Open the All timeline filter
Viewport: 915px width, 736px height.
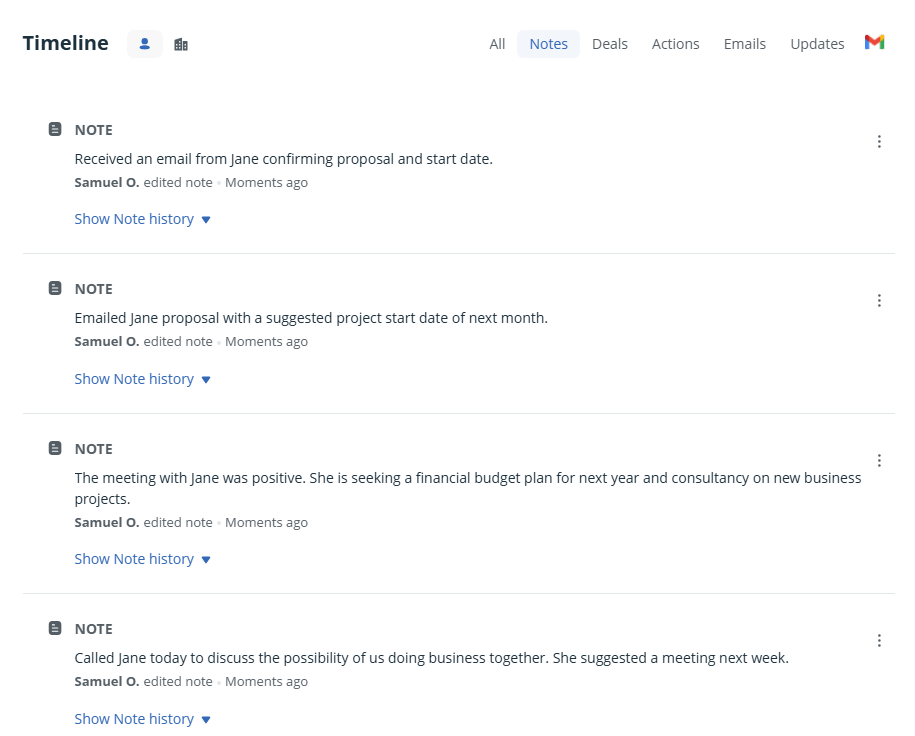tap(497, 43)
